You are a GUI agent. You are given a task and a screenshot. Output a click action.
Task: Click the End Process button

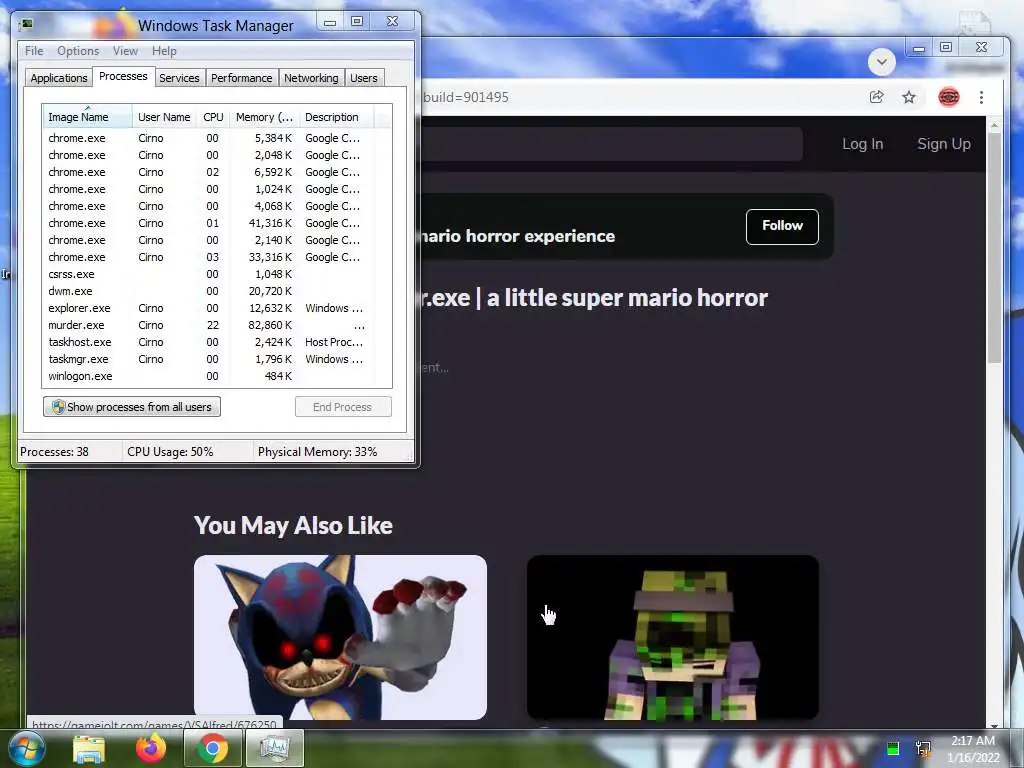343,407
